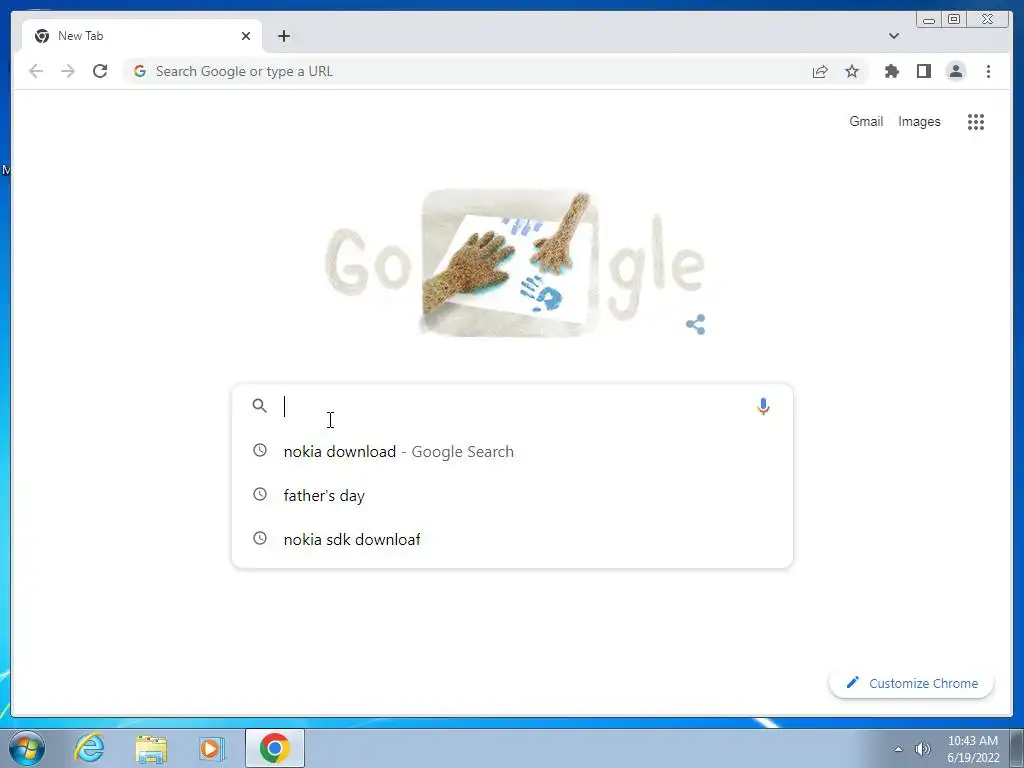Open Internet Explorer from the taskbar
Screen dimensions: 1024x768
89,748
